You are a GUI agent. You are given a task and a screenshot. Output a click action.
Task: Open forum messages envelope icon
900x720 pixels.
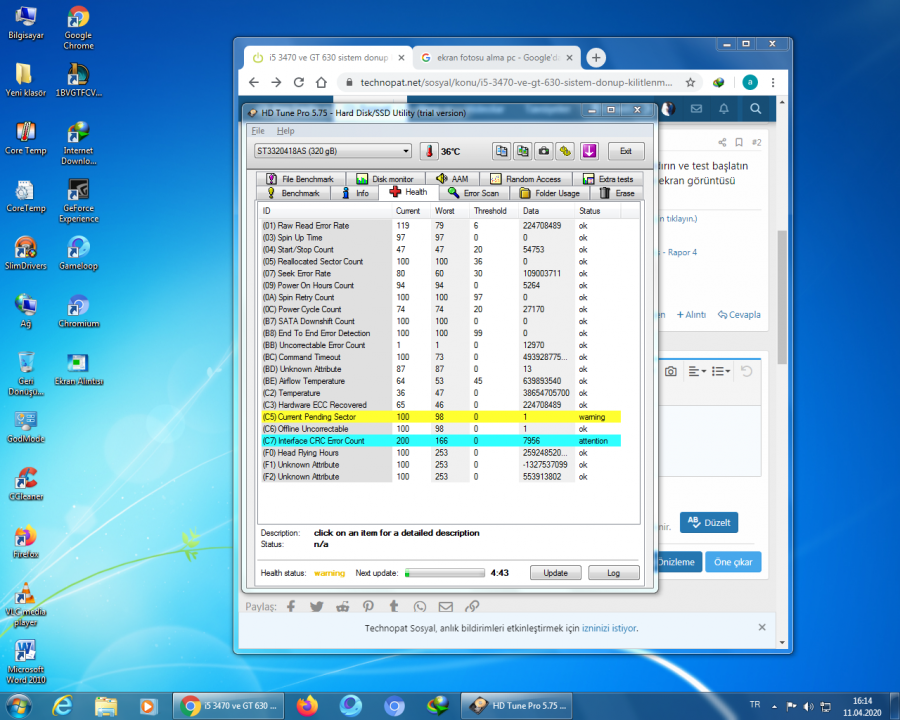[696, 109]
